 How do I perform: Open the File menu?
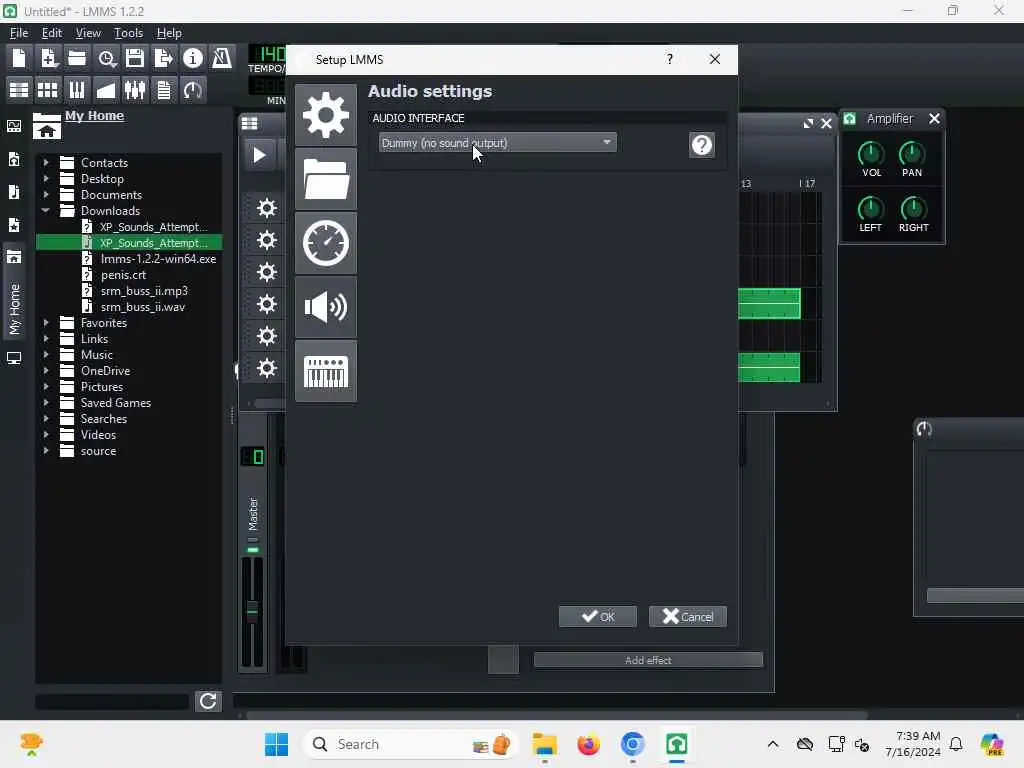[x=19, y=33]
